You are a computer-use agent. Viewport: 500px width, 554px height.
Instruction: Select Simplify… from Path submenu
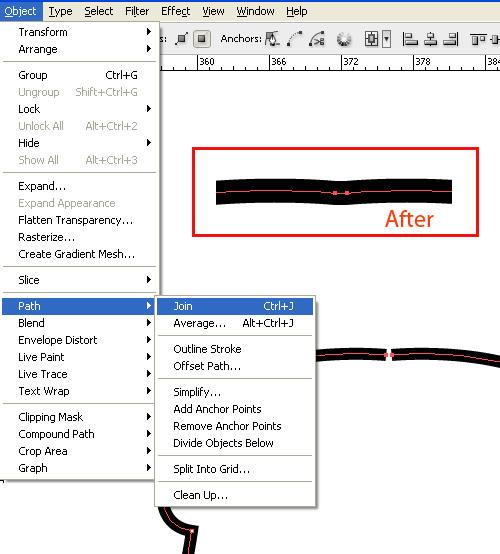(x=235, y=392)
